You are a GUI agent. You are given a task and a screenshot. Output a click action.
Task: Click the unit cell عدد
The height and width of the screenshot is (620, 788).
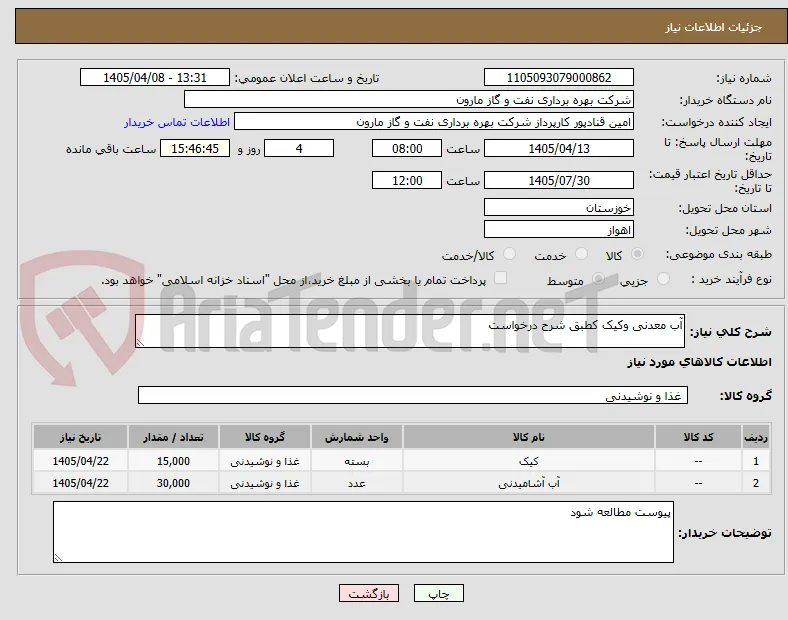tap(357, 483)
